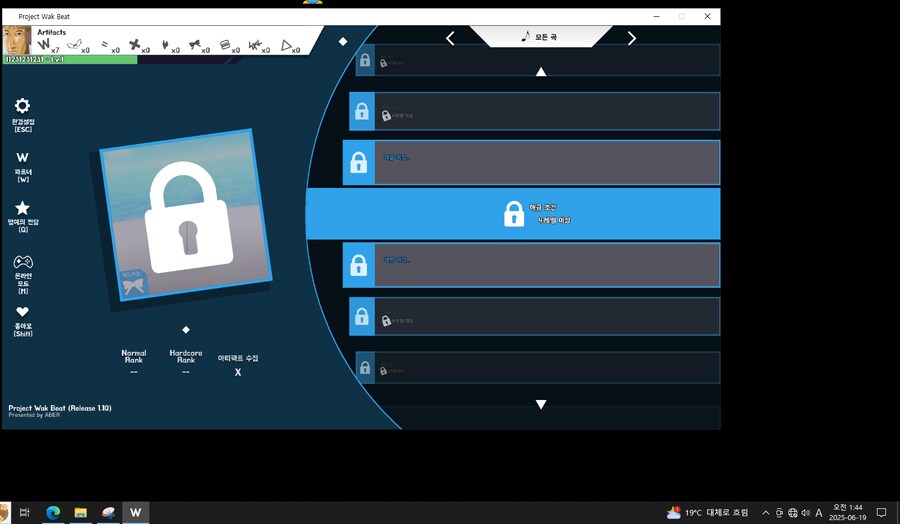This screenshot has height=524, width=900.
Task: Toggle the heart like [Shift] button
Action: (x=22, y=312)
